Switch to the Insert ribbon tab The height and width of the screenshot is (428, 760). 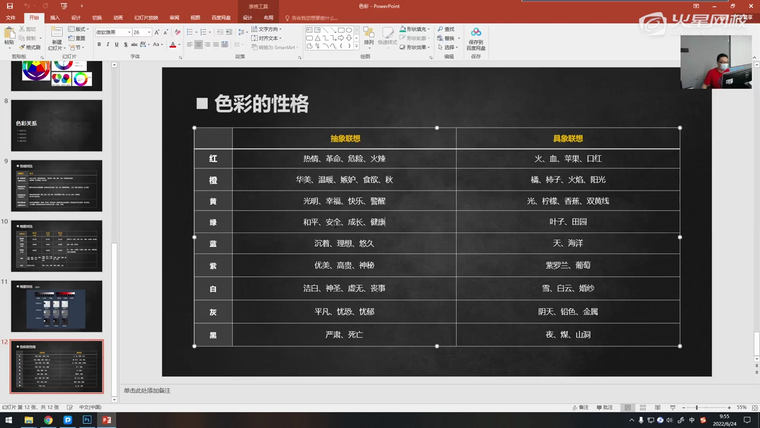click(54, 17)
